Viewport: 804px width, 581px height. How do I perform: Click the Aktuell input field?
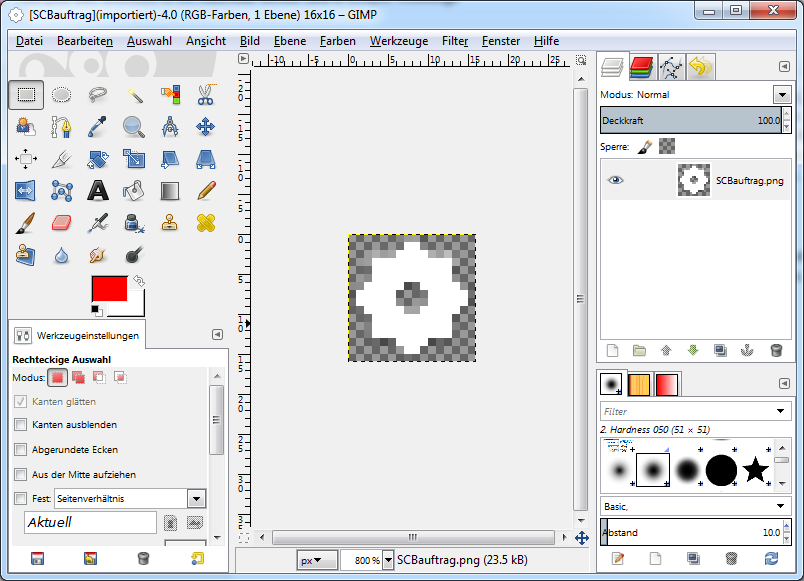pyautogui.click(x=90, y=522)
